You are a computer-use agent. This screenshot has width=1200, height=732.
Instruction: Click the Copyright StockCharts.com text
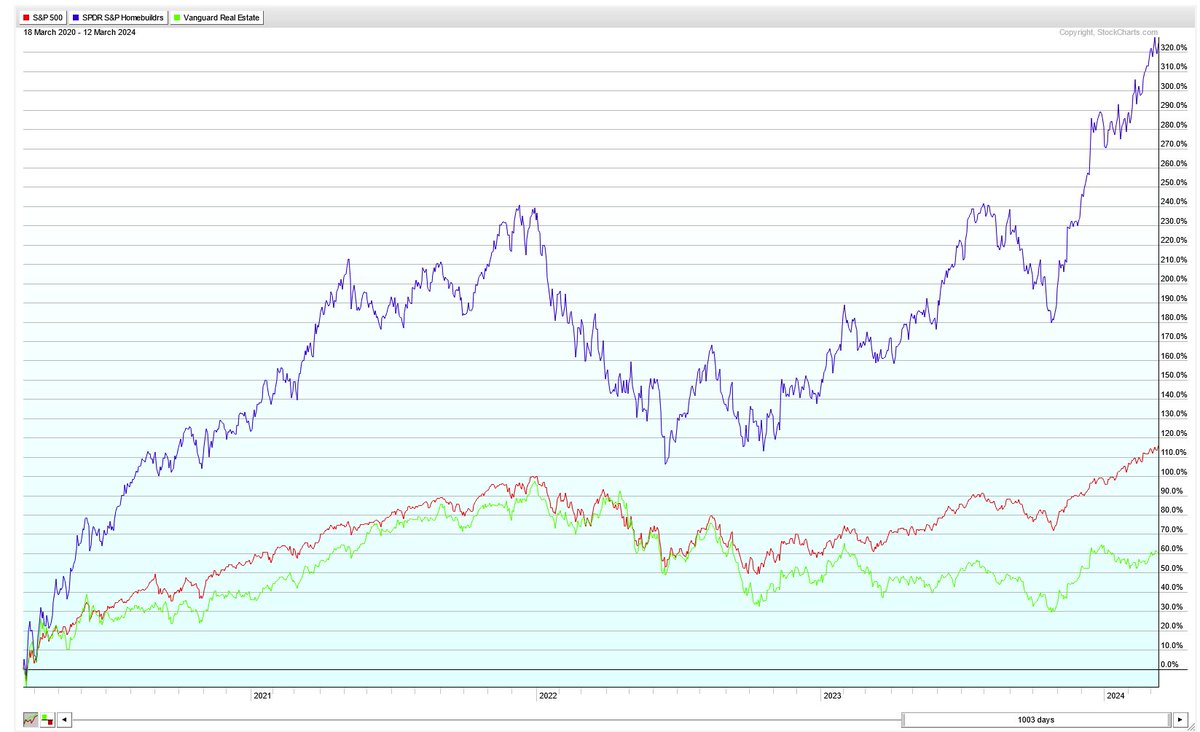(1109, 33)
